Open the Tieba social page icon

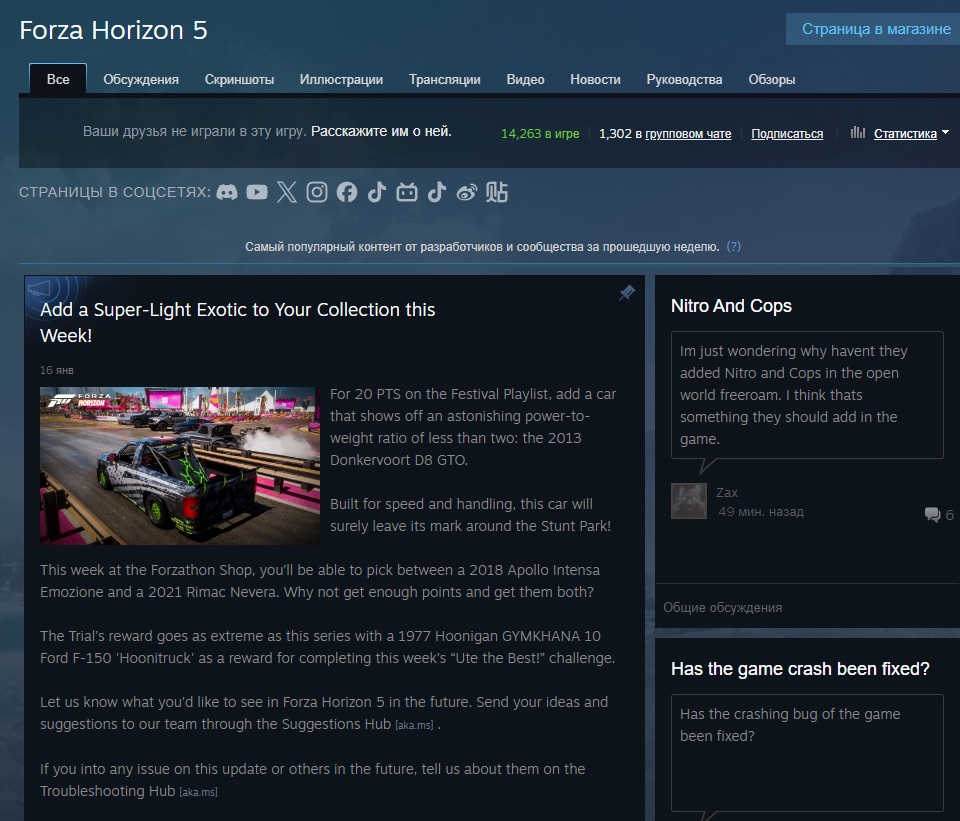(497, 192)
